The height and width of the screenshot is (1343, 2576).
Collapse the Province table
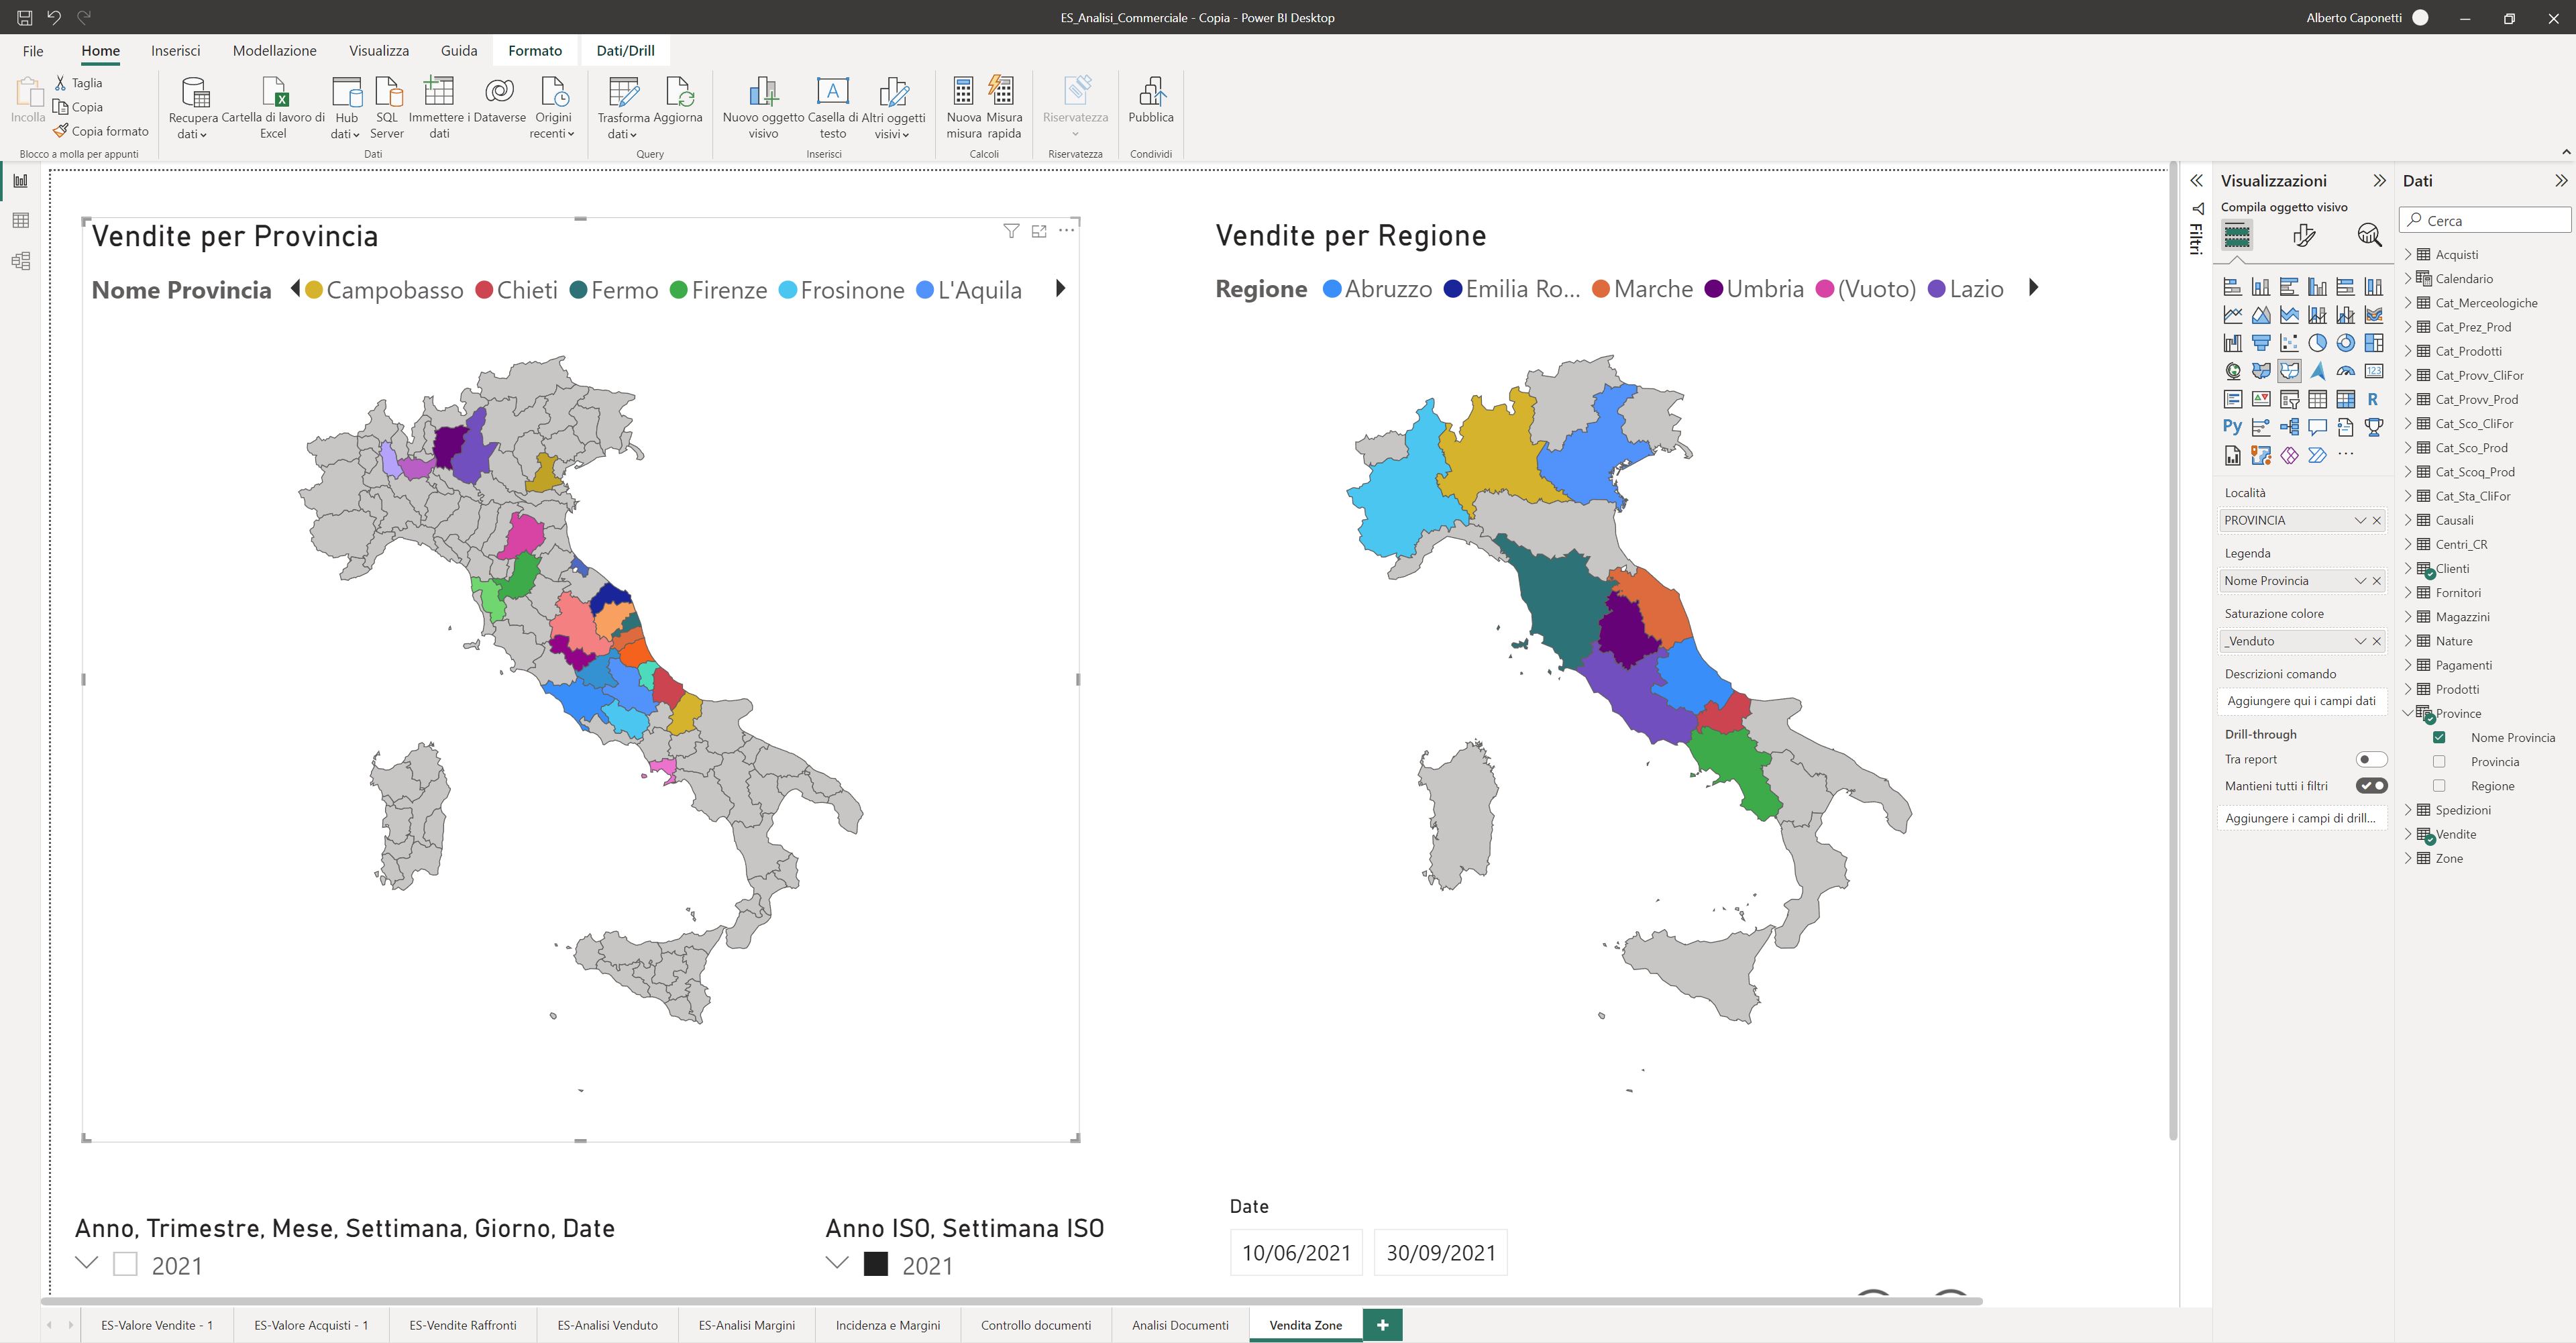coord(2408,713)
